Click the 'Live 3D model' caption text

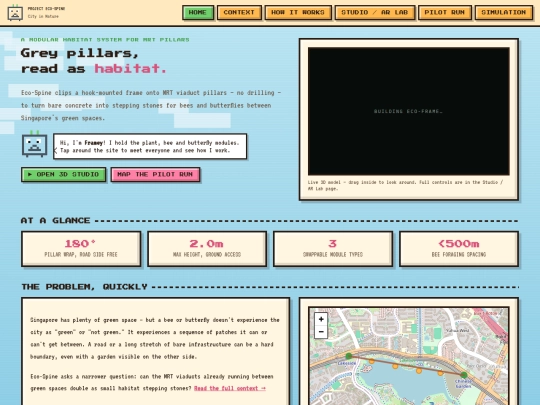[405, 185]
